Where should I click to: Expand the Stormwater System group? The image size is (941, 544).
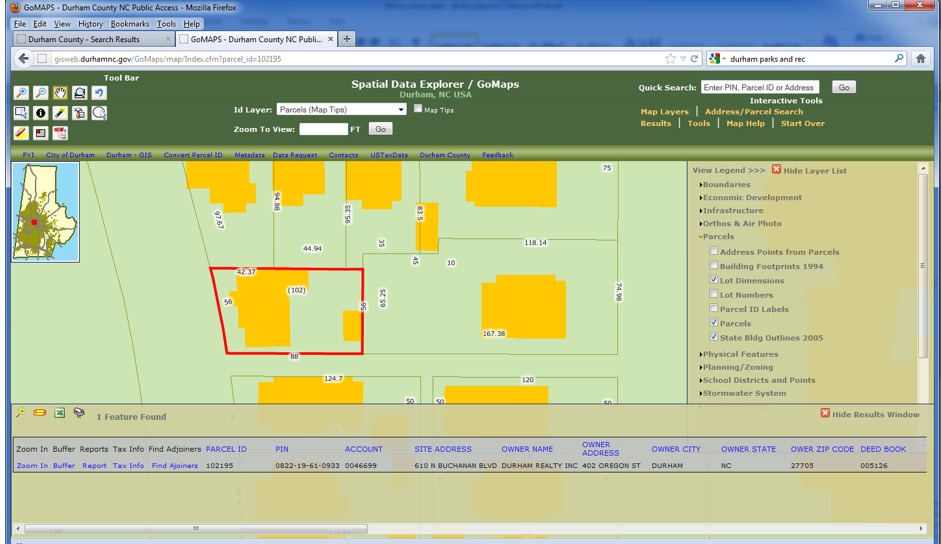tap(742, 393)
